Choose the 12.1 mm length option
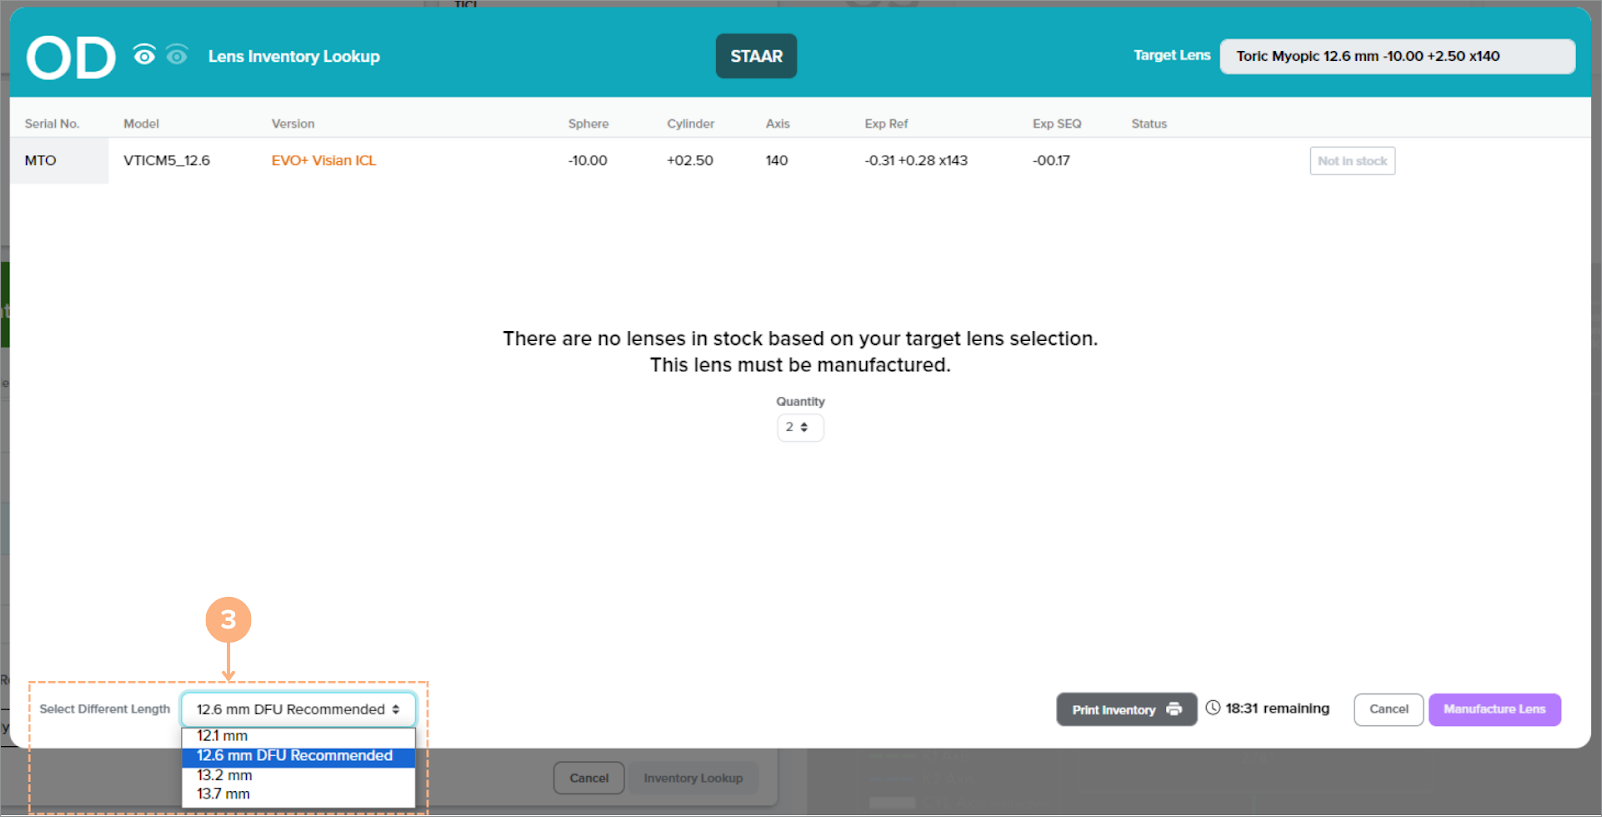Image resolution: width=1602 pixels, height=817 pixels. (222, 736)
